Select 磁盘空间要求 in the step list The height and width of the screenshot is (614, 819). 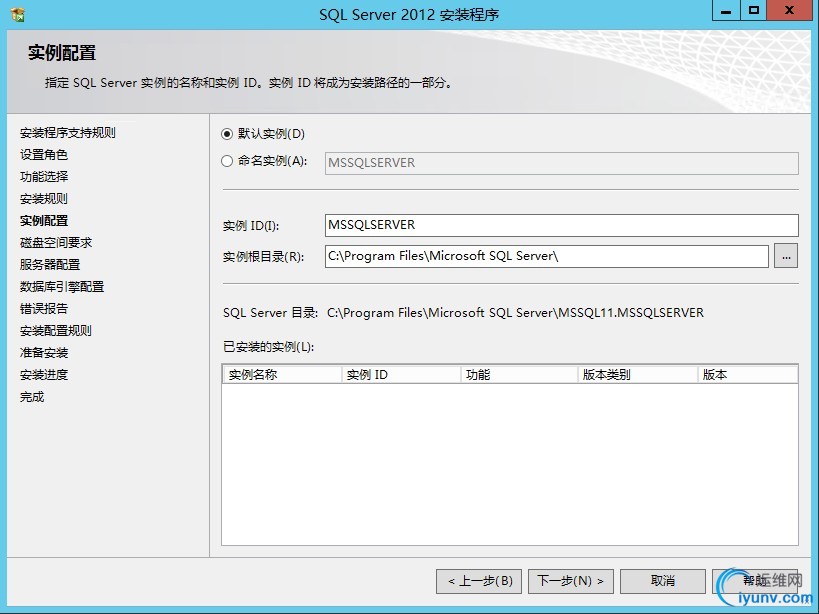56,242
